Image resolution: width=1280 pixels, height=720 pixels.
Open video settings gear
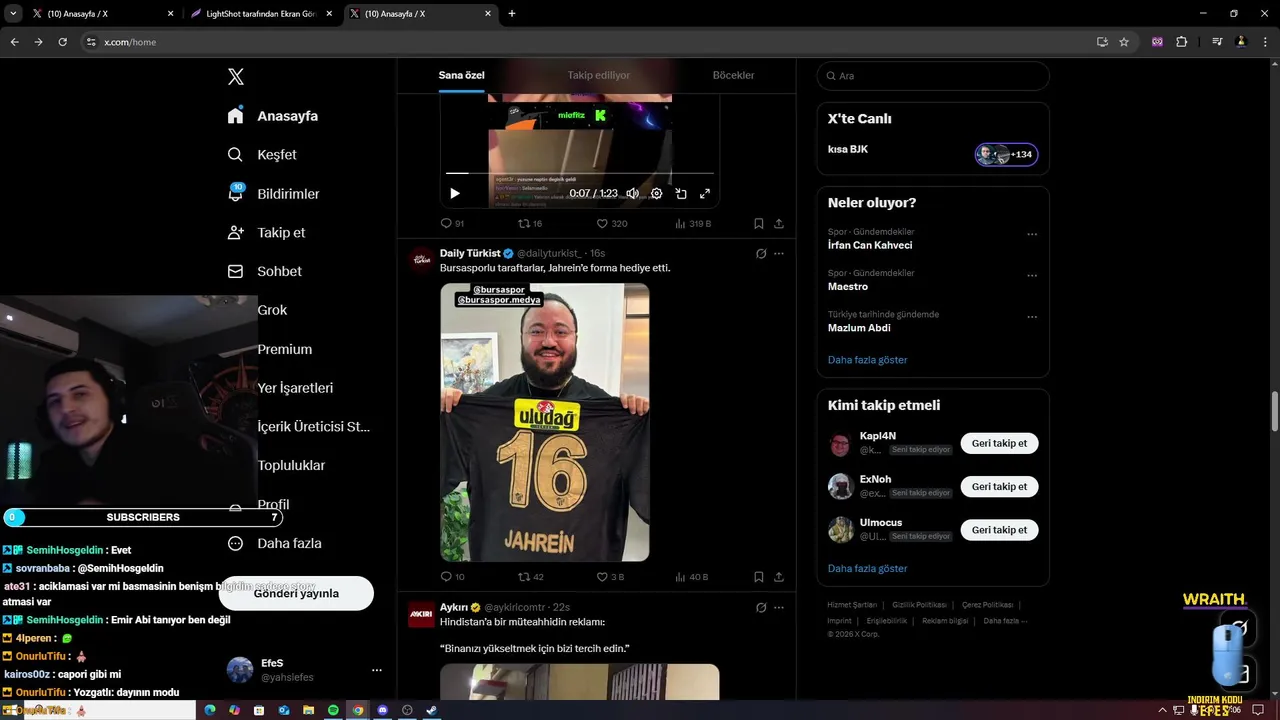pyautogui.click(x=656, y=193)
